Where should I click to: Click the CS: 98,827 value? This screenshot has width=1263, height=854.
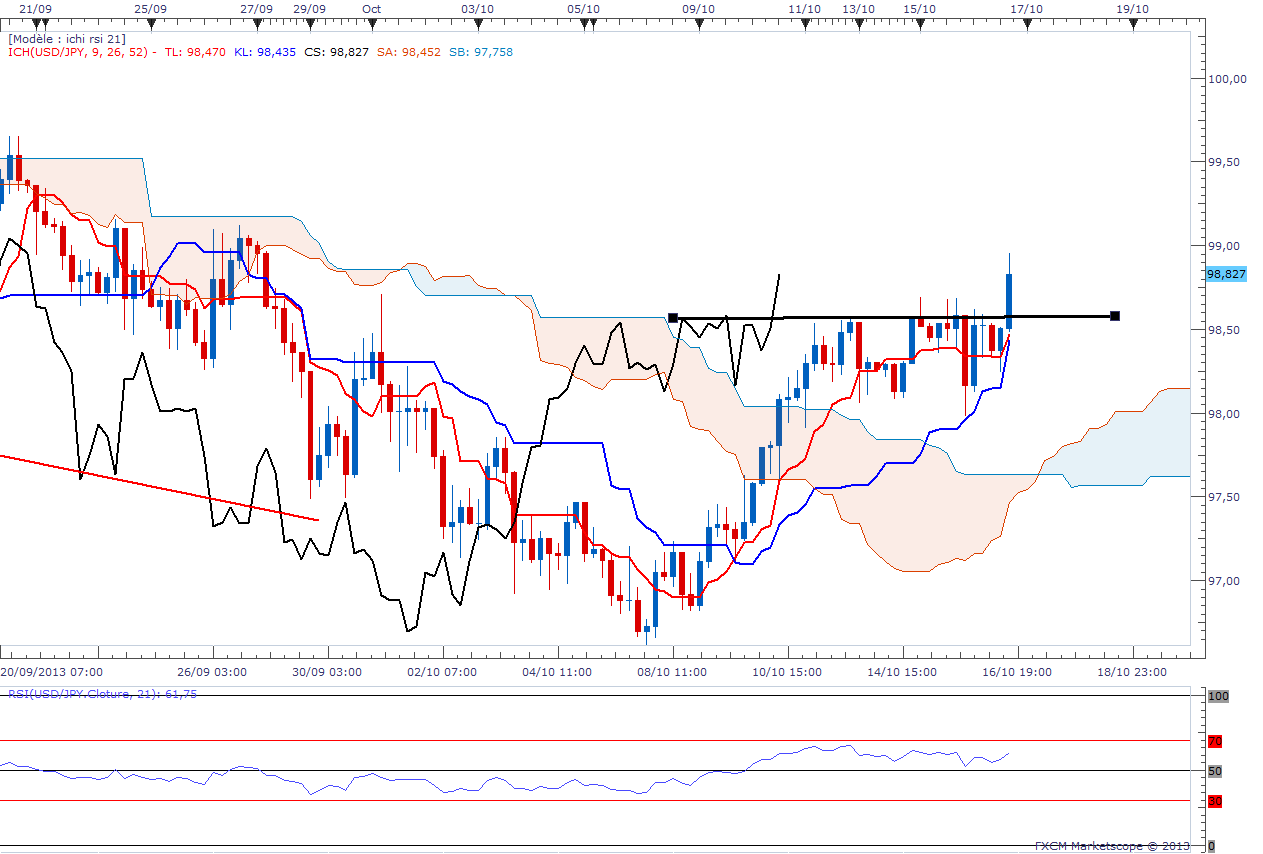pos(336,51)
